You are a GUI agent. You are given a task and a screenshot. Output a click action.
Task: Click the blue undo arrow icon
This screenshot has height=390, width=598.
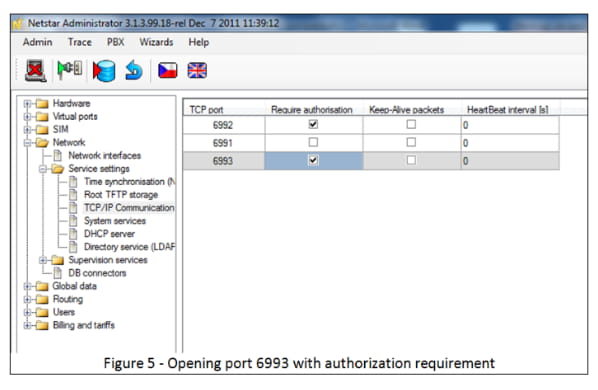point(134,71)
